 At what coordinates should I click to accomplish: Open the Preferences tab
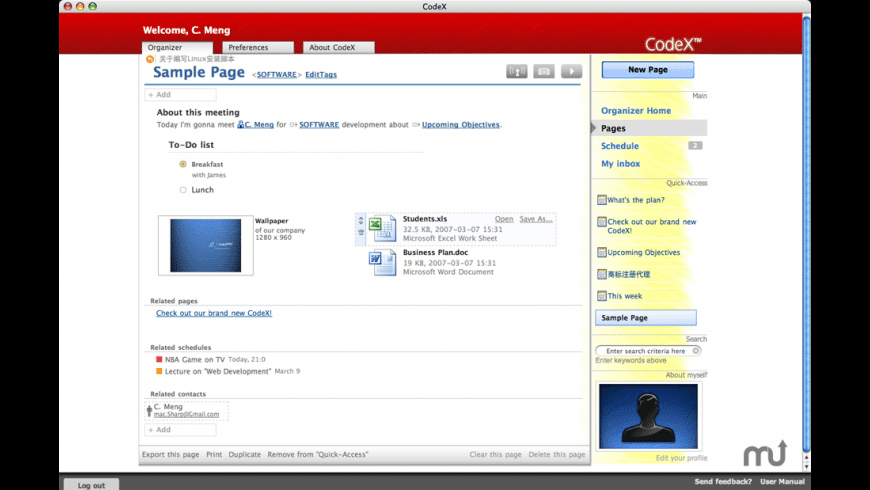258,48
